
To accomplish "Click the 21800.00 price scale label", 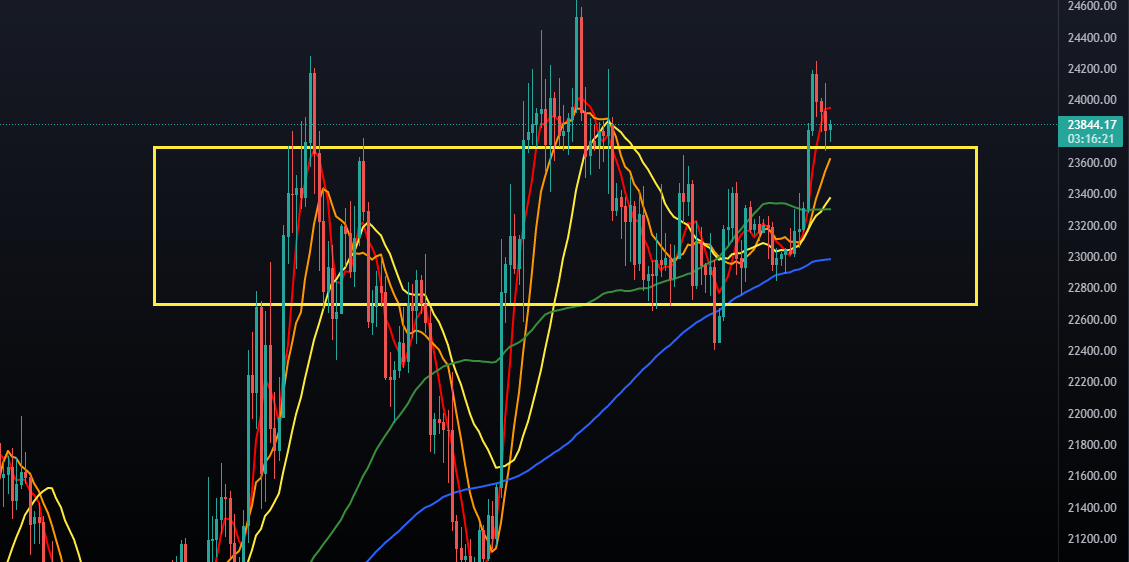I will tap(1093, 445).
